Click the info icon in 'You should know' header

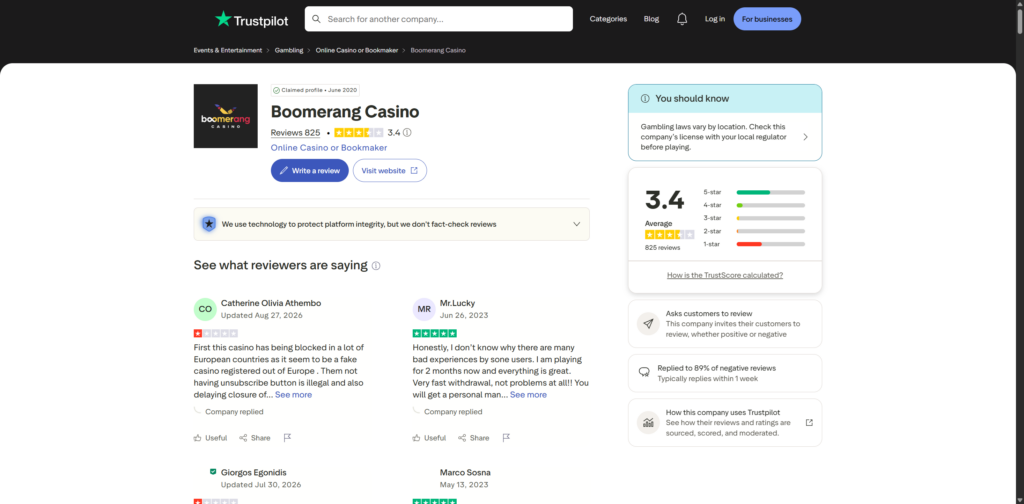coord(645,99)
